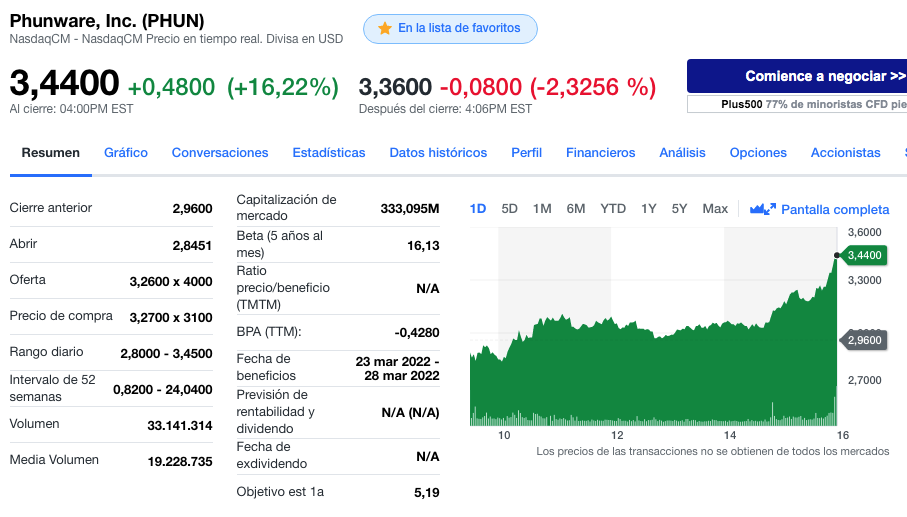Click the 'Cierre anterior' value 2,9600
Viewport: 907px width, 517px height.
click(193, 209)
